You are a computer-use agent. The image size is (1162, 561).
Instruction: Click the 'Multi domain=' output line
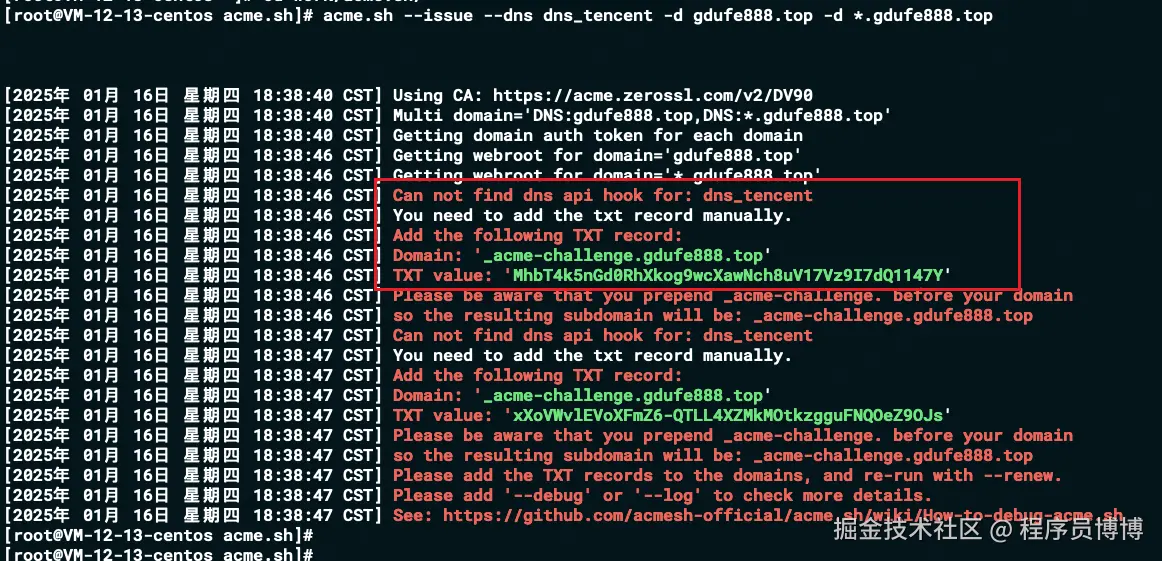[642, 116]
